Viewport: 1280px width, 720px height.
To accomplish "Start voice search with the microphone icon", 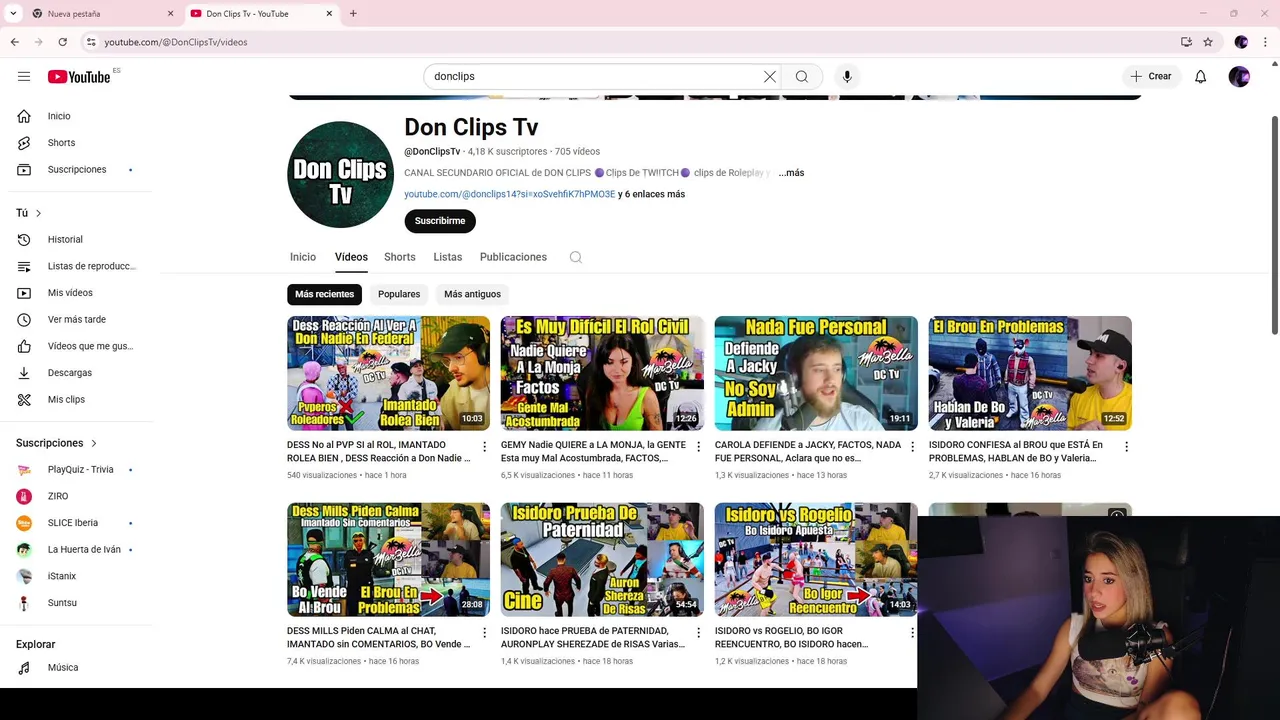I will click(847, 76).
